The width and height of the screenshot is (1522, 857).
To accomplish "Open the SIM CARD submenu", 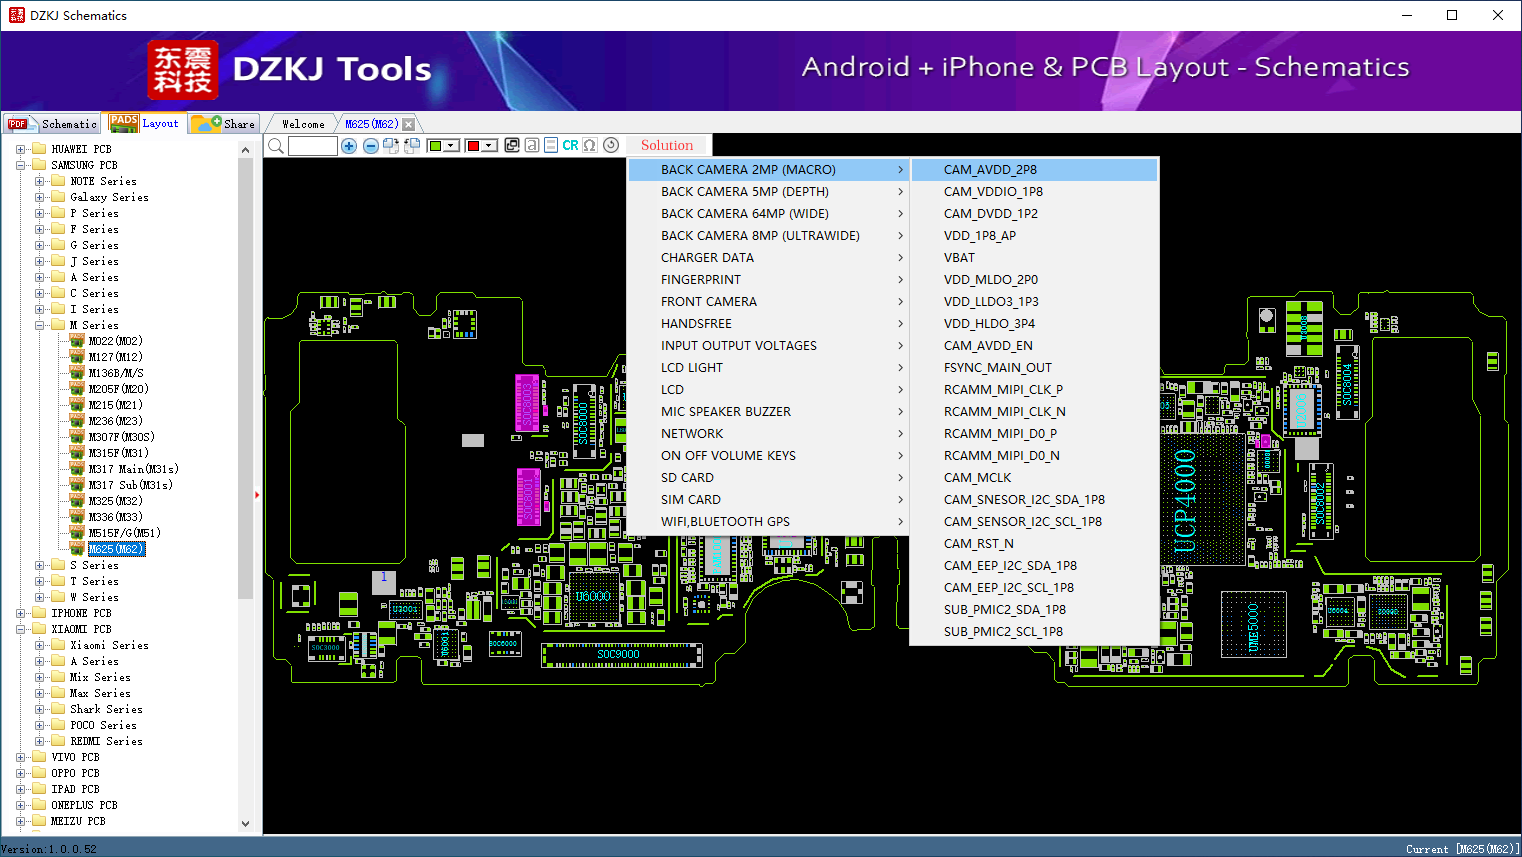I will click(768, 500).
